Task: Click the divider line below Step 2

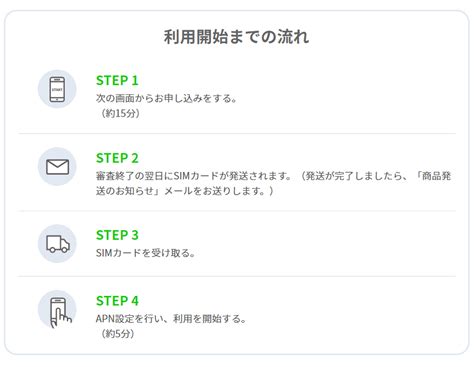Action: click(x=237, y=211)
